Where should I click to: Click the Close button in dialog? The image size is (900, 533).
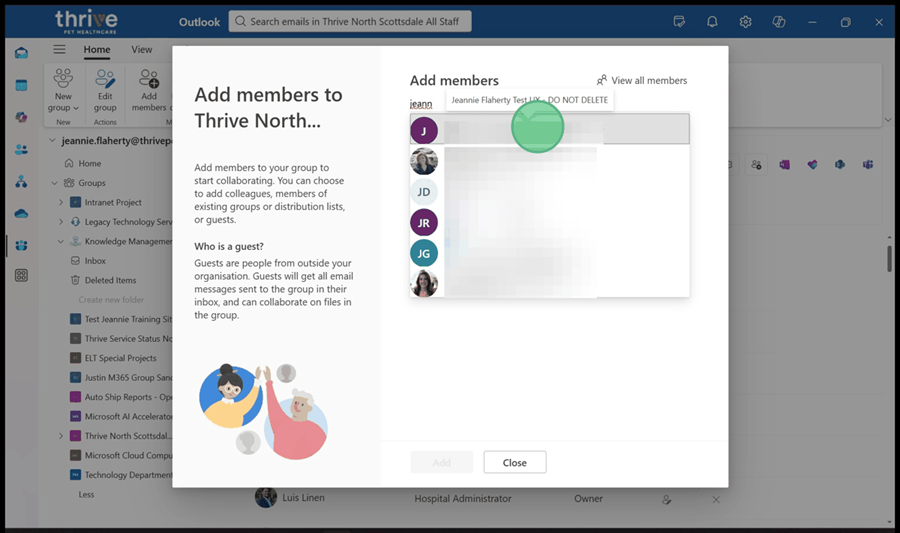click(514, 462)
